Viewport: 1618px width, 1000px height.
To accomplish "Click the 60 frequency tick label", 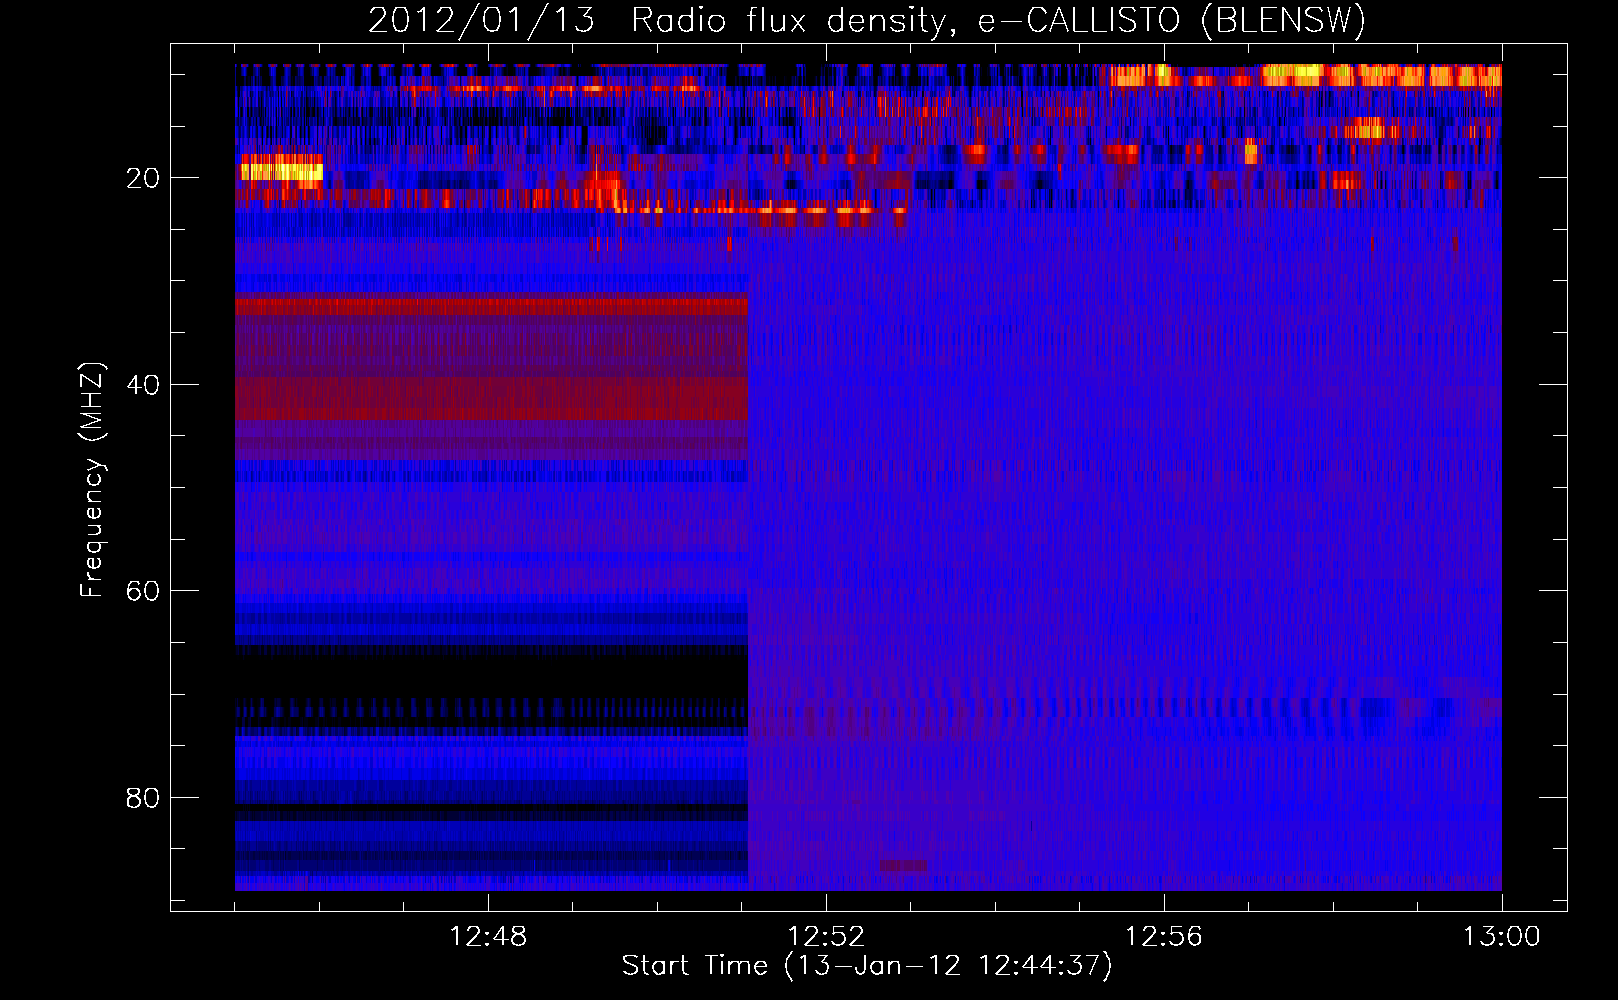I will tap(144, 591).
